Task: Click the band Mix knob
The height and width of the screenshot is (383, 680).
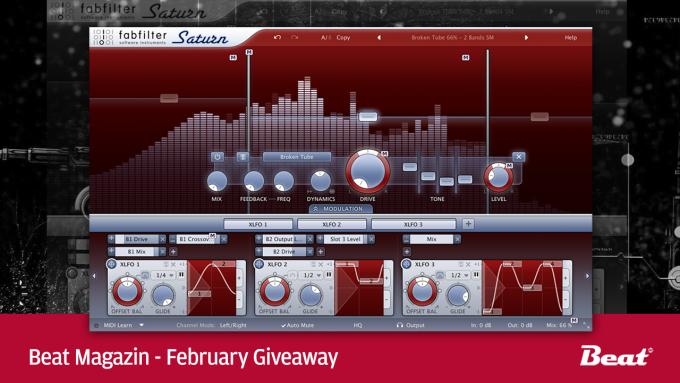Action: coord(216,181)
